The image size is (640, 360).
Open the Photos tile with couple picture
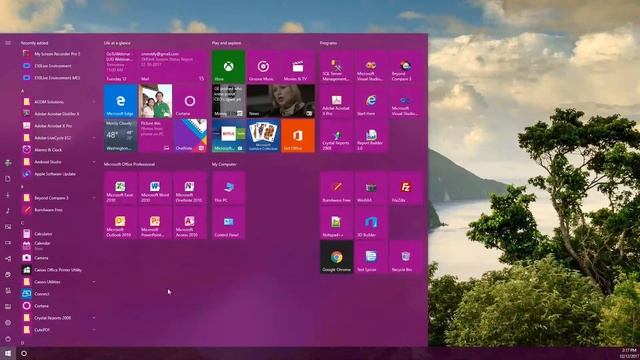155,101
